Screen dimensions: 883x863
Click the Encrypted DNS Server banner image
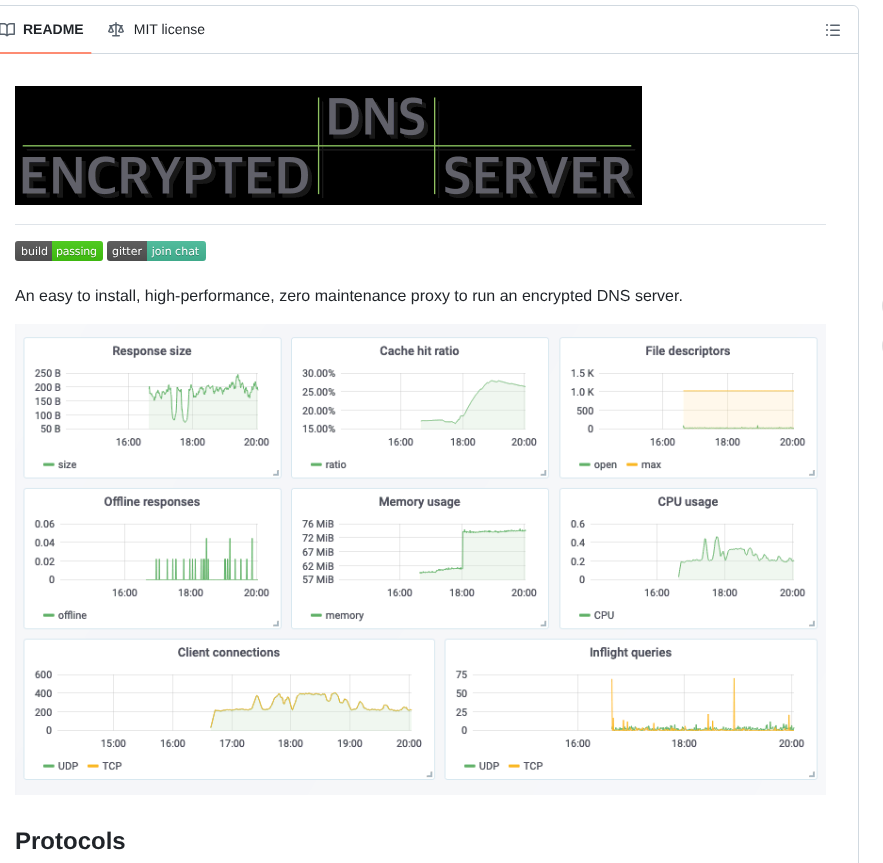tap(328, 145)
